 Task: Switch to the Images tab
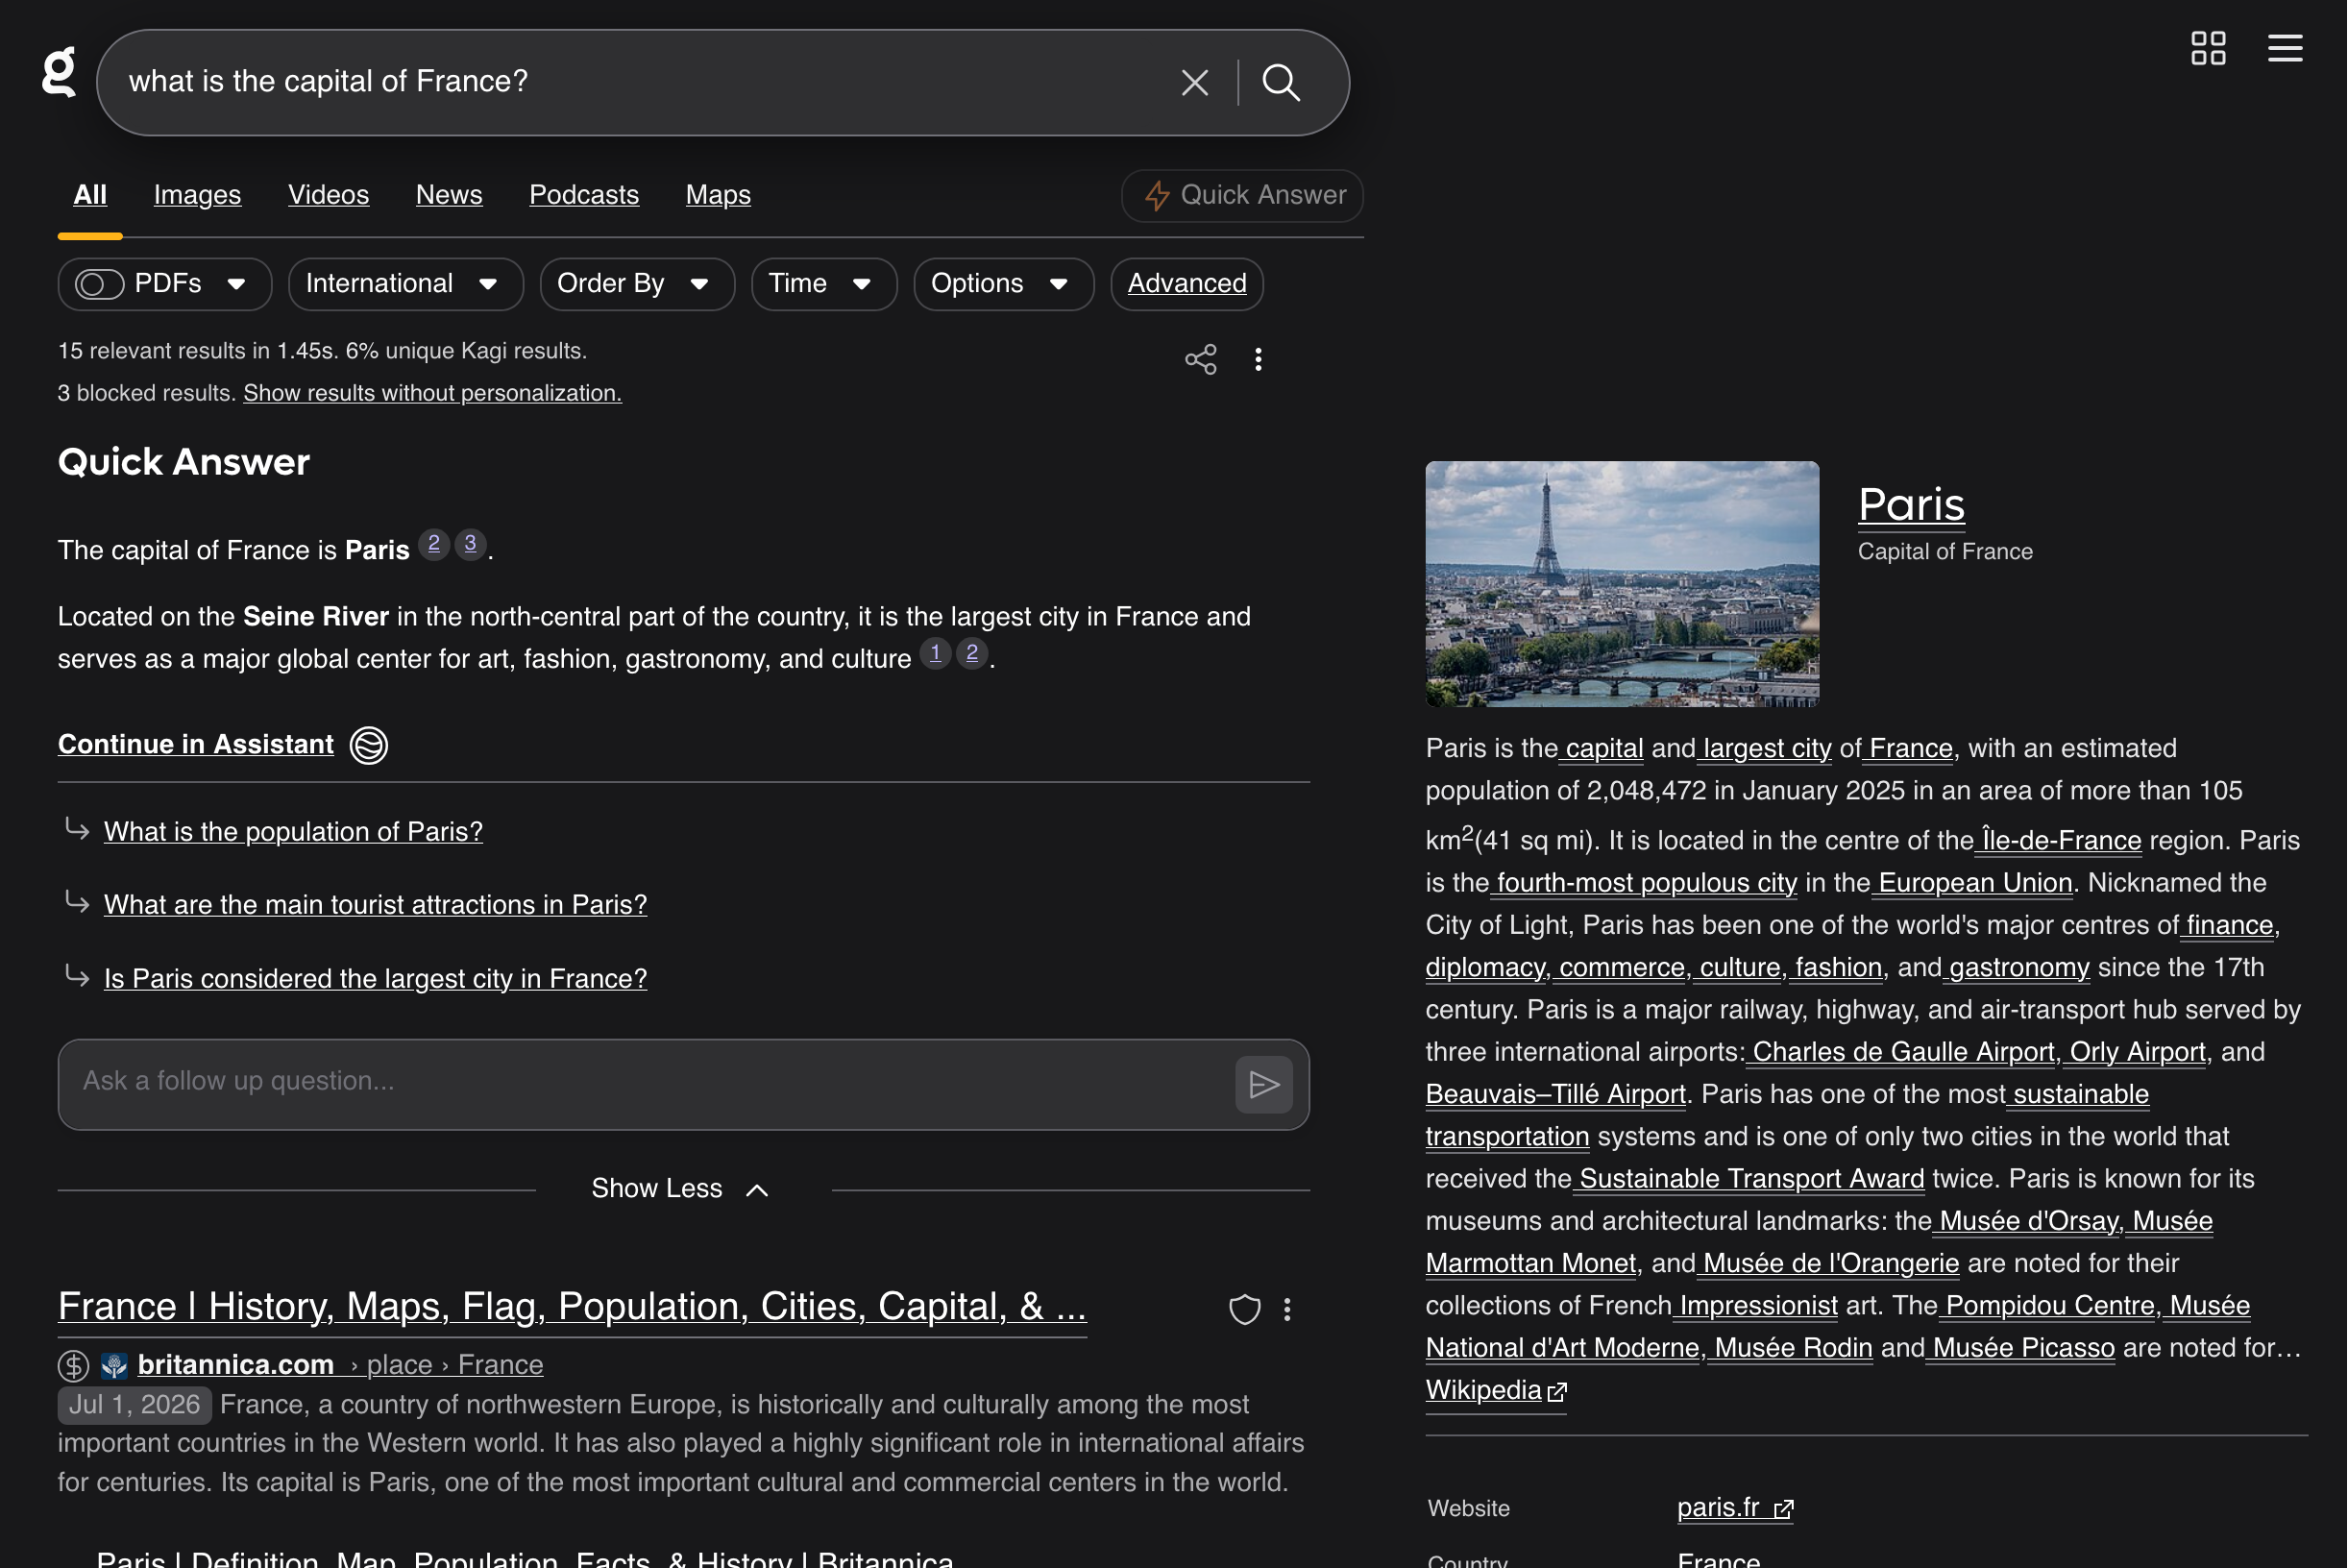(197, 195)
